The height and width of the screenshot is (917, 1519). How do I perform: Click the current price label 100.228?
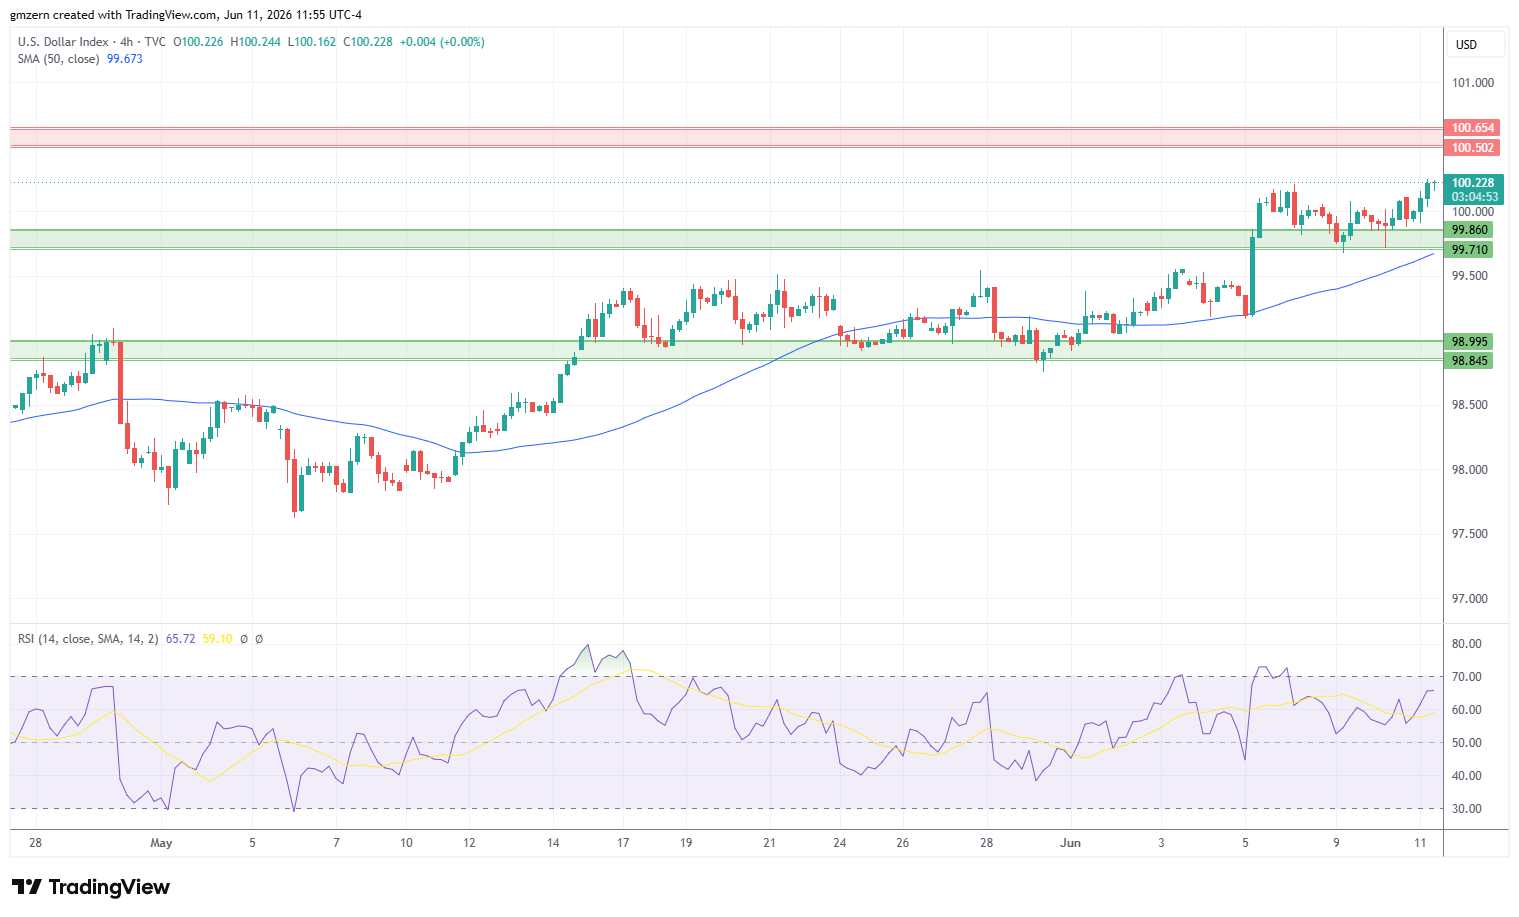tap(1473, 183)
